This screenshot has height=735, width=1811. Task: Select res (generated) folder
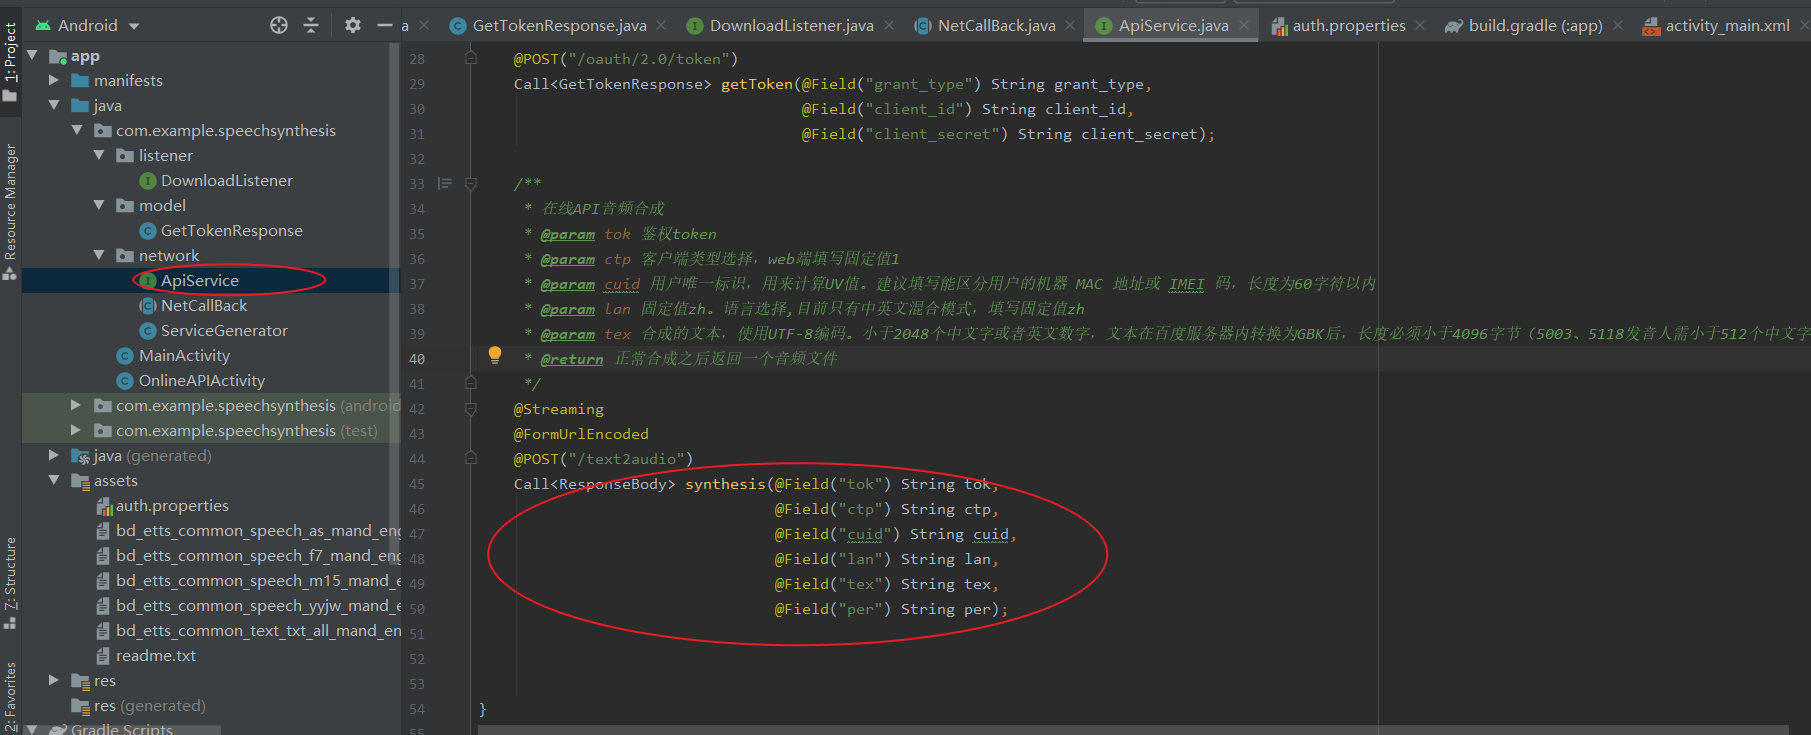click(x=149, y=705)
